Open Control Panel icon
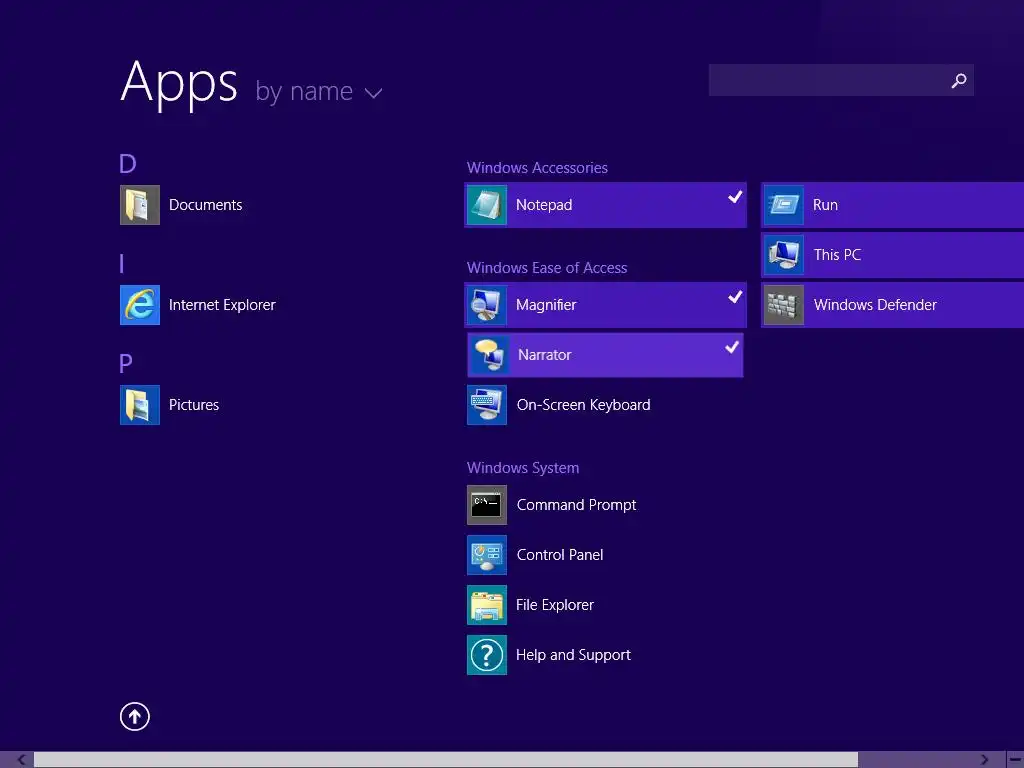The height and width of the screenshot is (768, 1024). click(x=487, y=555)
